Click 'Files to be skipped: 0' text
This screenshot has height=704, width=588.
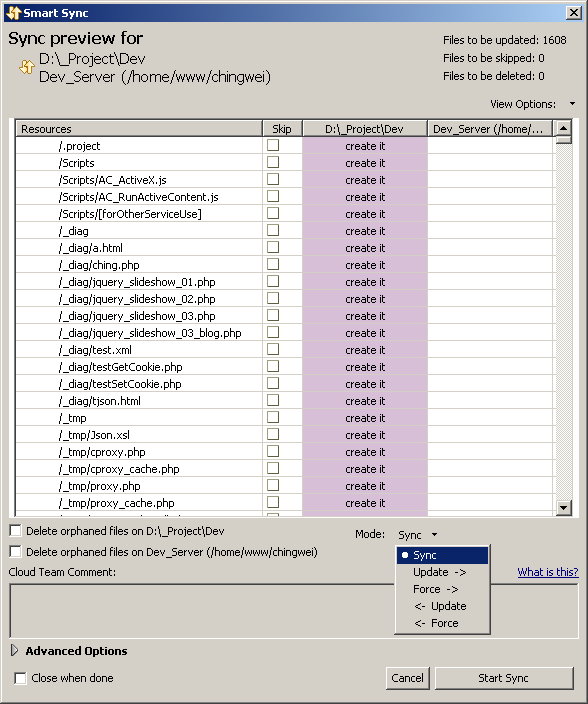click(493, 58)
